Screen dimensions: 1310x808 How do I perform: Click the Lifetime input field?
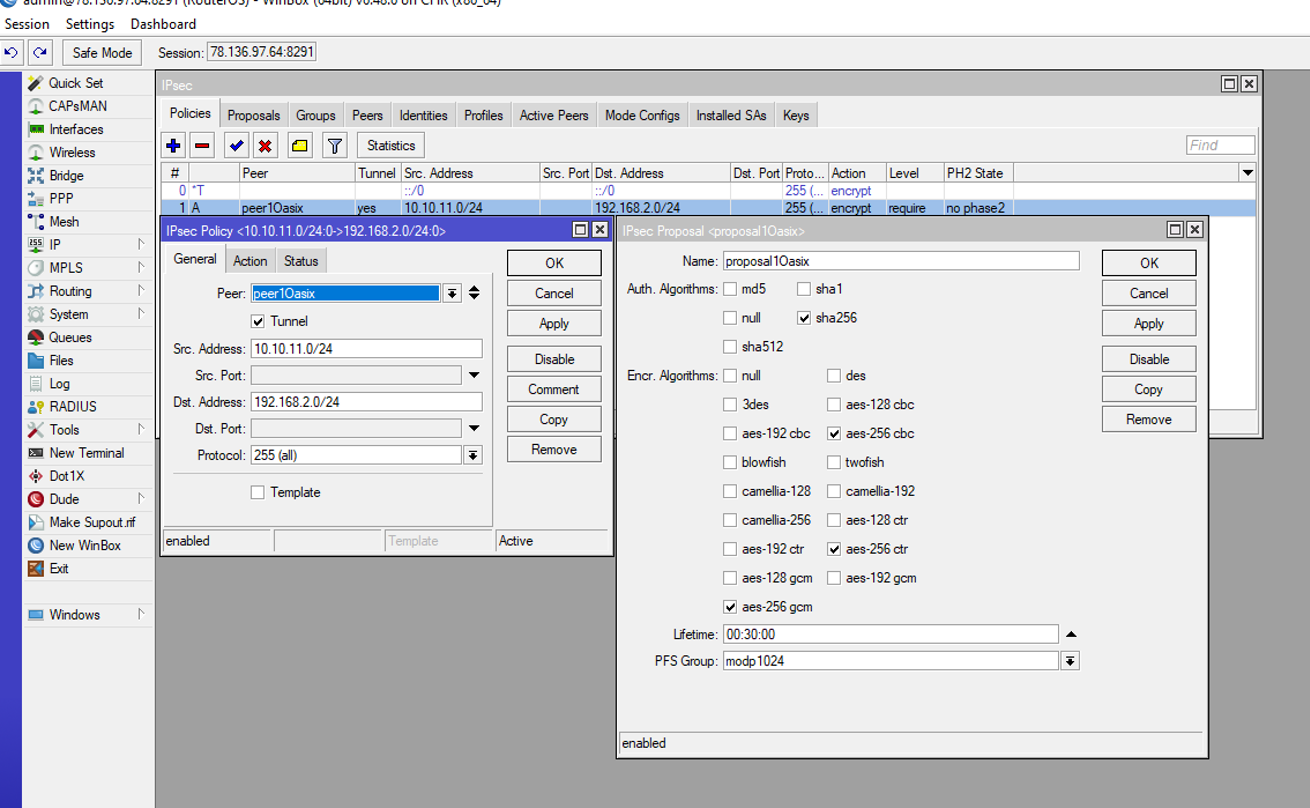(x=890, y=634)
